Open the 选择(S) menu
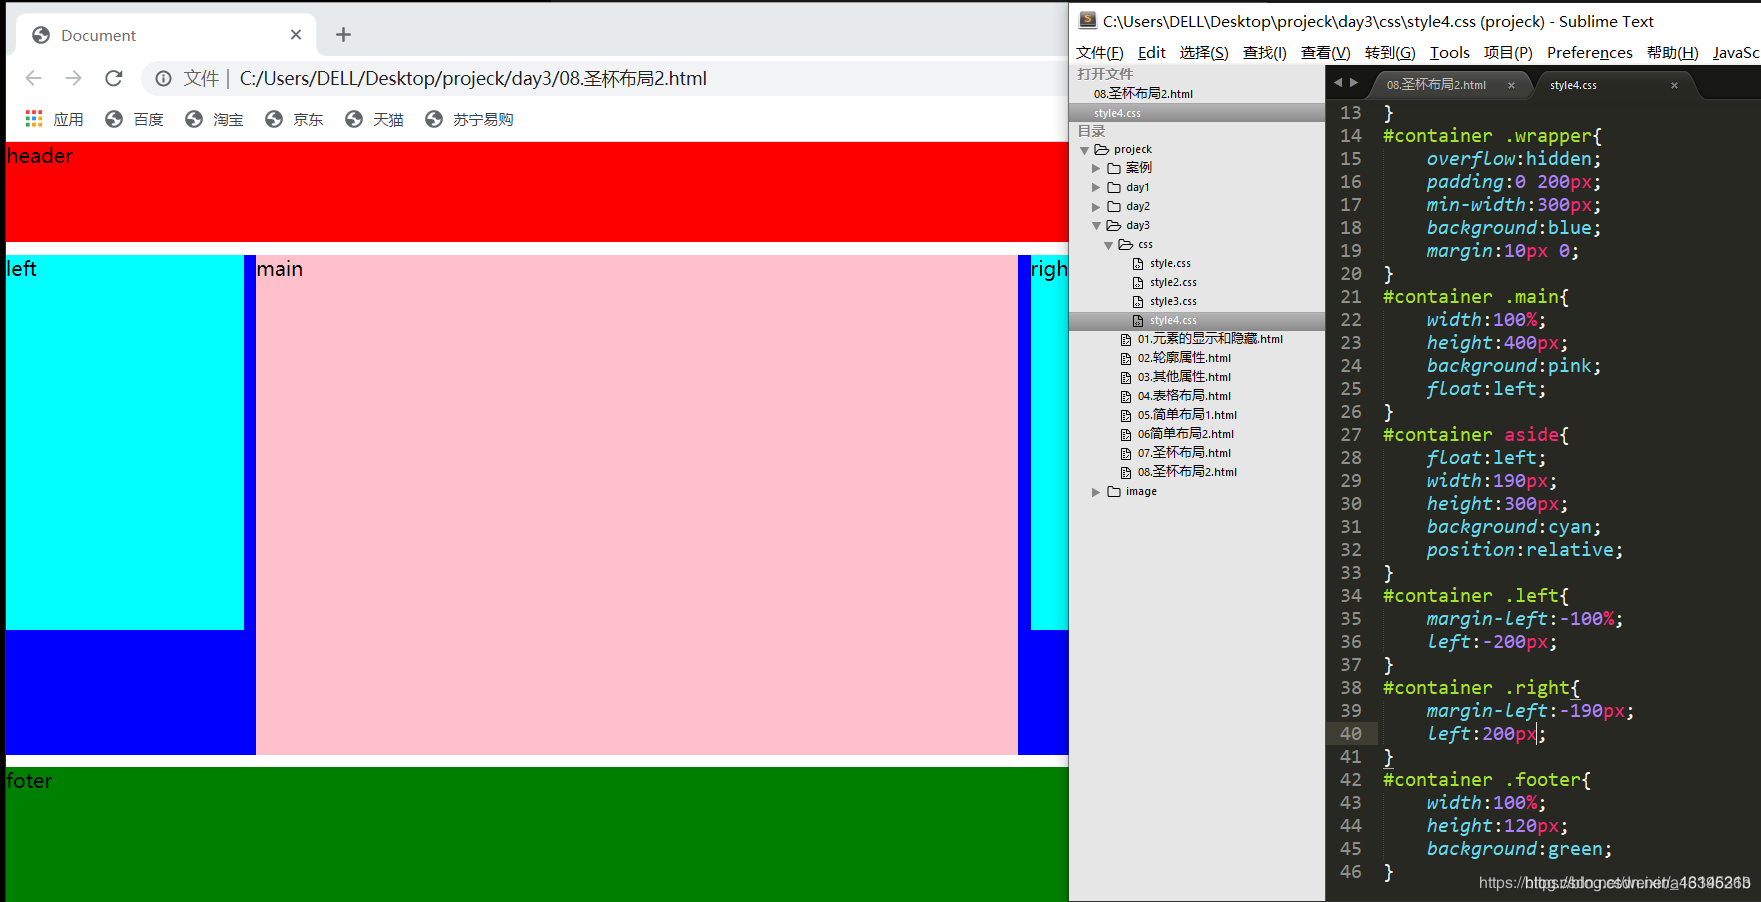The width and height of the screenshot is (1761, 902). (x=1203, y=52)
